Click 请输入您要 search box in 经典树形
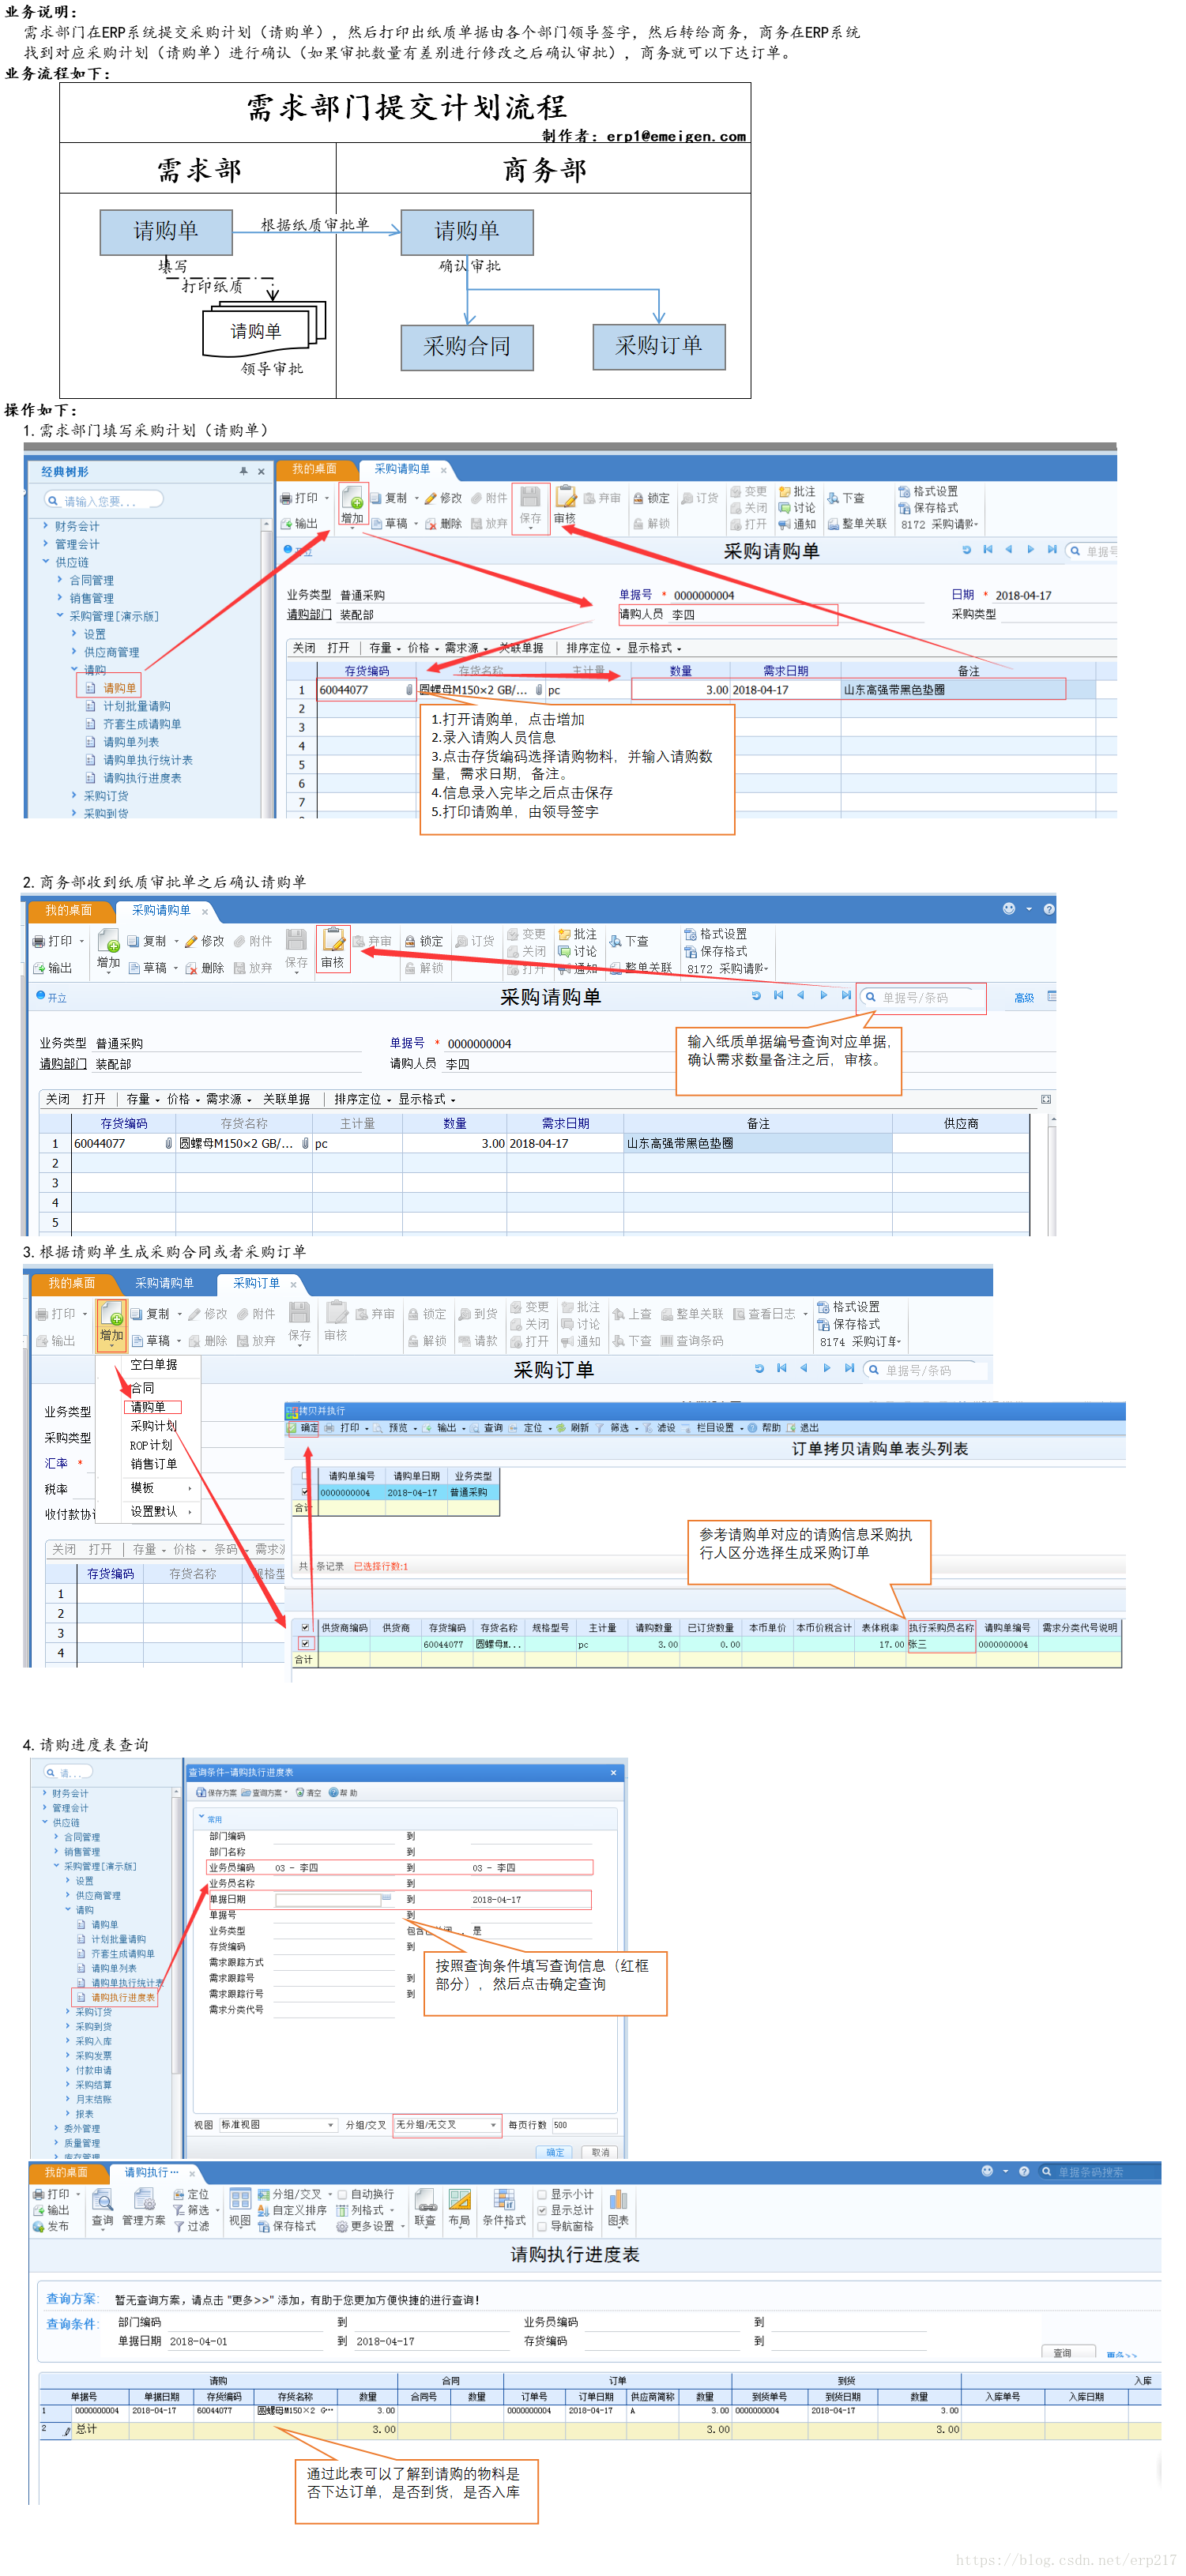The width and height of the screenshot is (1186, 2576). click(x=103, y=500)
